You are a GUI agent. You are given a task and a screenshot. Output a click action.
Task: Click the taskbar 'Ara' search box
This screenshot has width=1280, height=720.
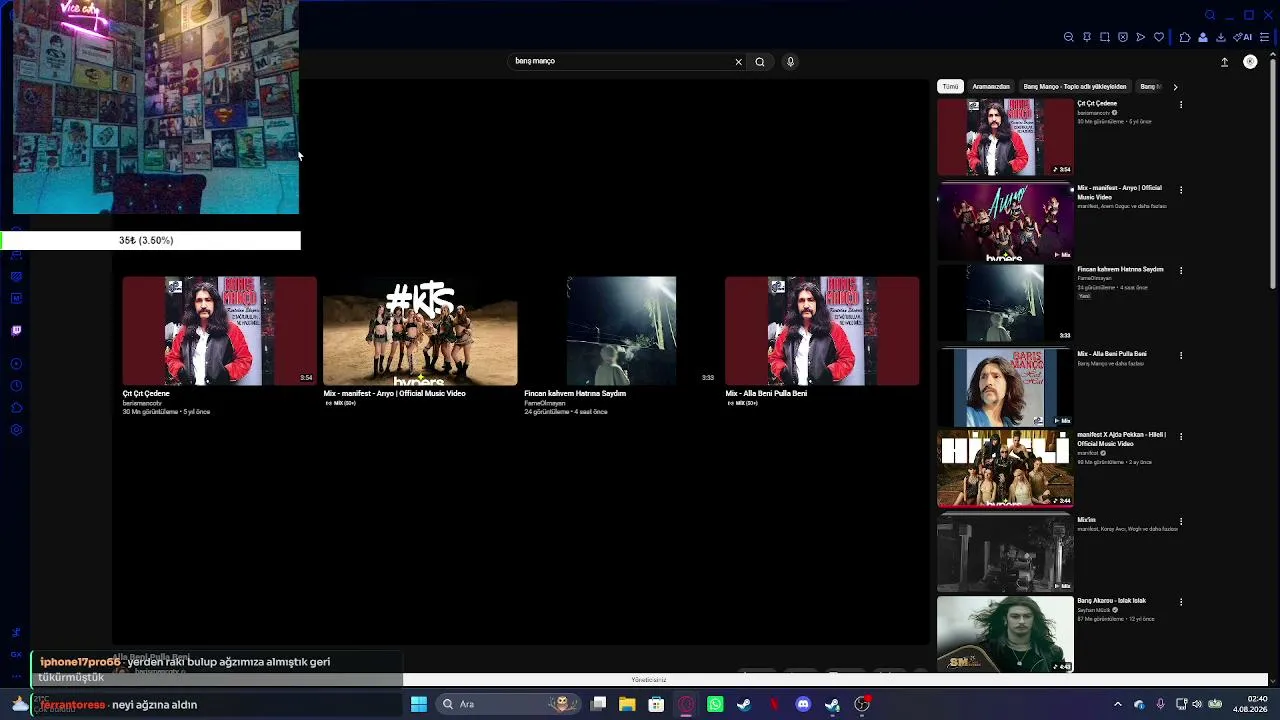509,704
